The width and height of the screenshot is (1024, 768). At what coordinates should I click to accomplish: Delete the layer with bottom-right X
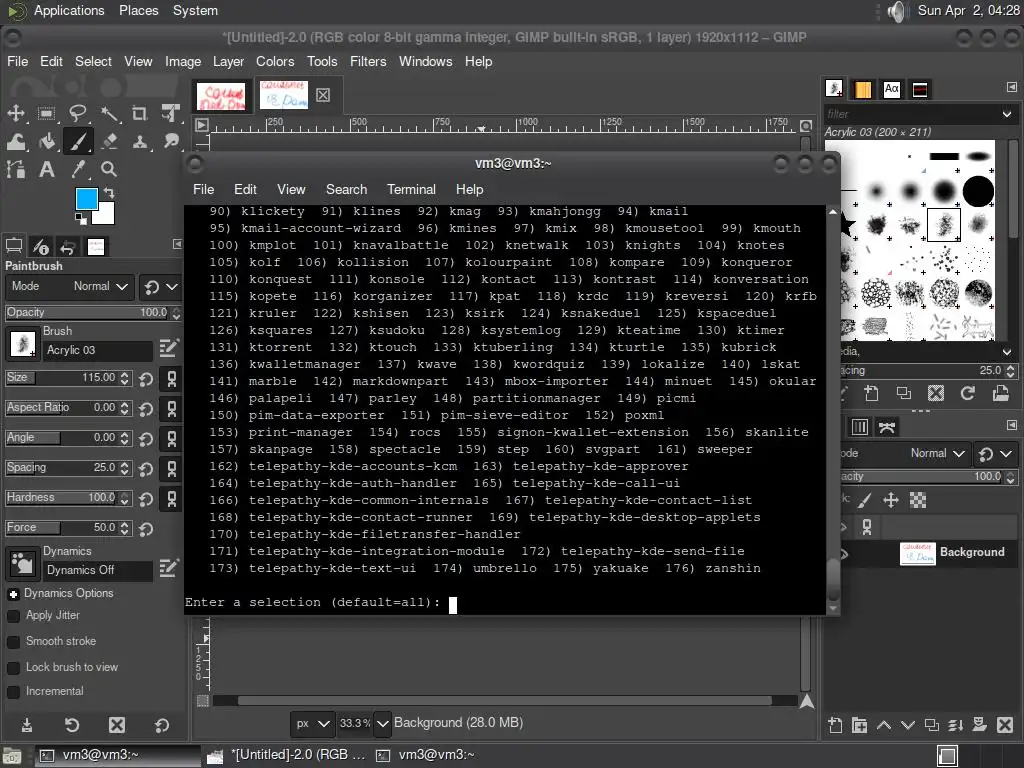click(1005, 725)
